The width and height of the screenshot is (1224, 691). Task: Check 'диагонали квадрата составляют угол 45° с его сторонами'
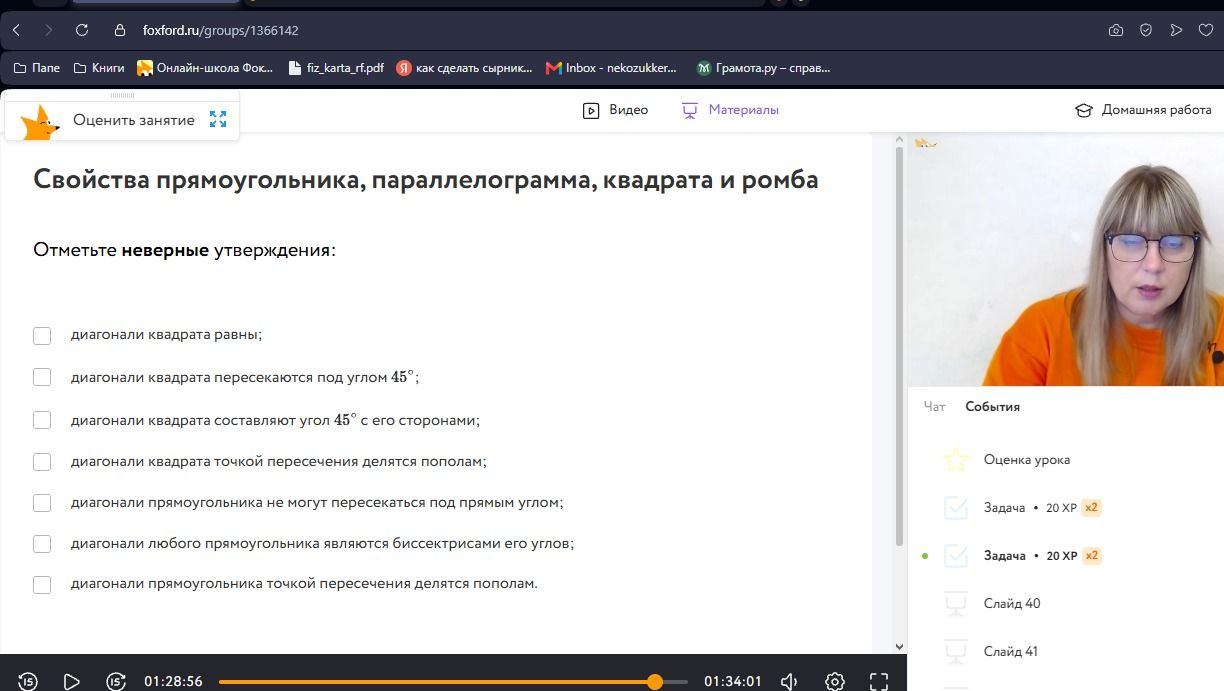(42, 420)
